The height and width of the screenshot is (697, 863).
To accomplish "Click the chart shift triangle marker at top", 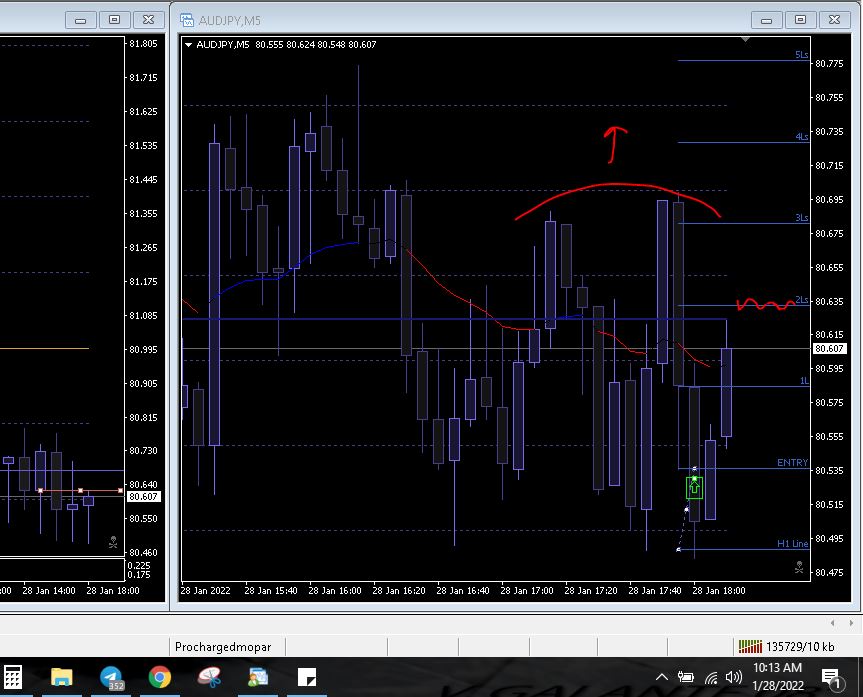I will click(x=745, y=40).
